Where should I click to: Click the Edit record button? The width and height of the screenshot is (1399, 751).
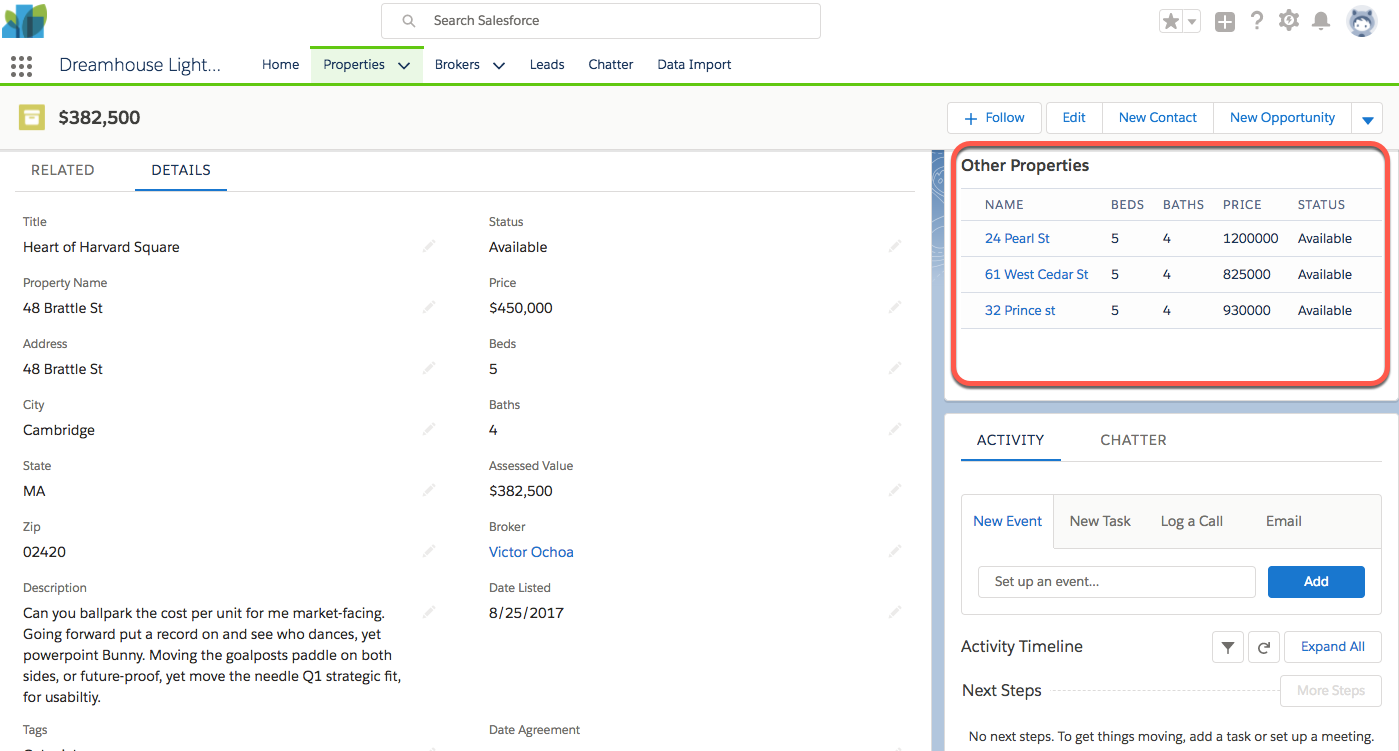tap(1074, 118)
